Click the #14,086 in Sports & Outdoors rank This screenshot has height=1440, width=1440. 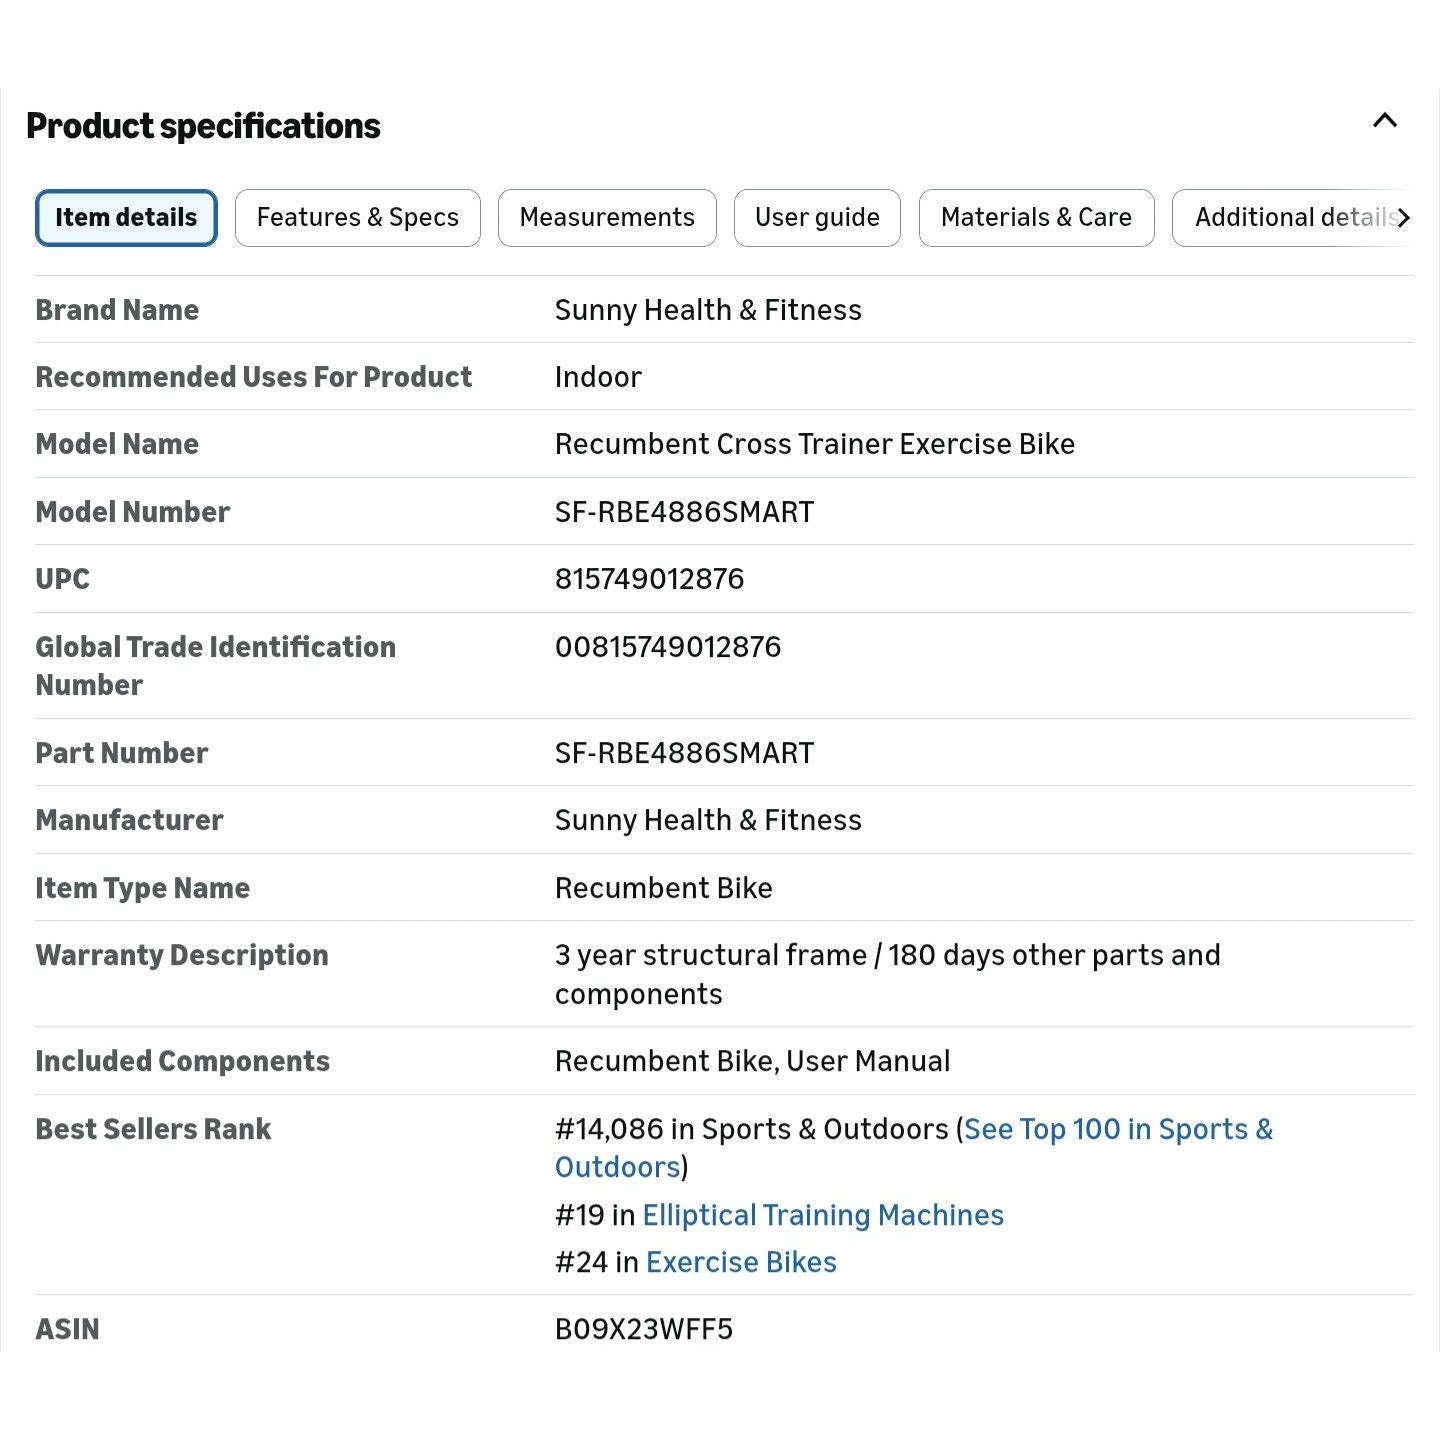(752, 1129)
